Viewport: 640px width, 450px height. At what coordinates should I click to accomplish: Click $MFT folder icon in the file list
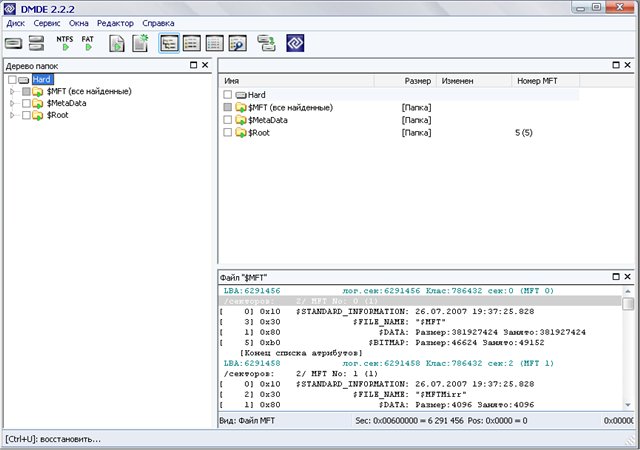(240, 108)
